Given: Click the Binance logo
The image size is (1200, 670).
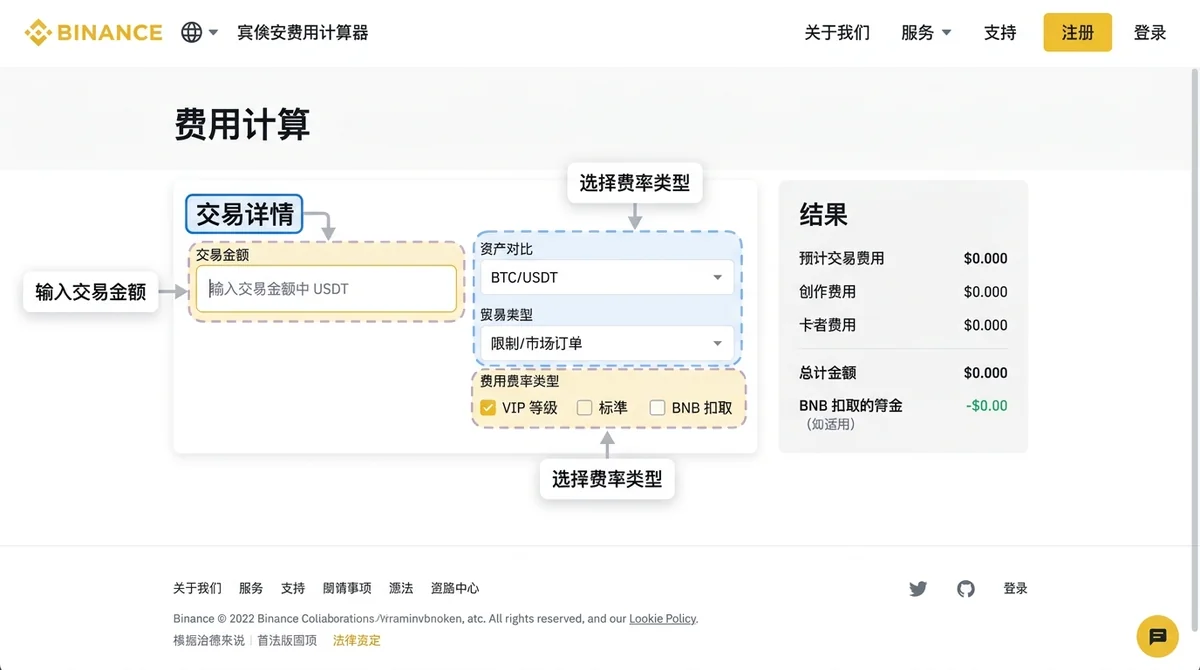Looking at the screenshot, I should point(93,32).
